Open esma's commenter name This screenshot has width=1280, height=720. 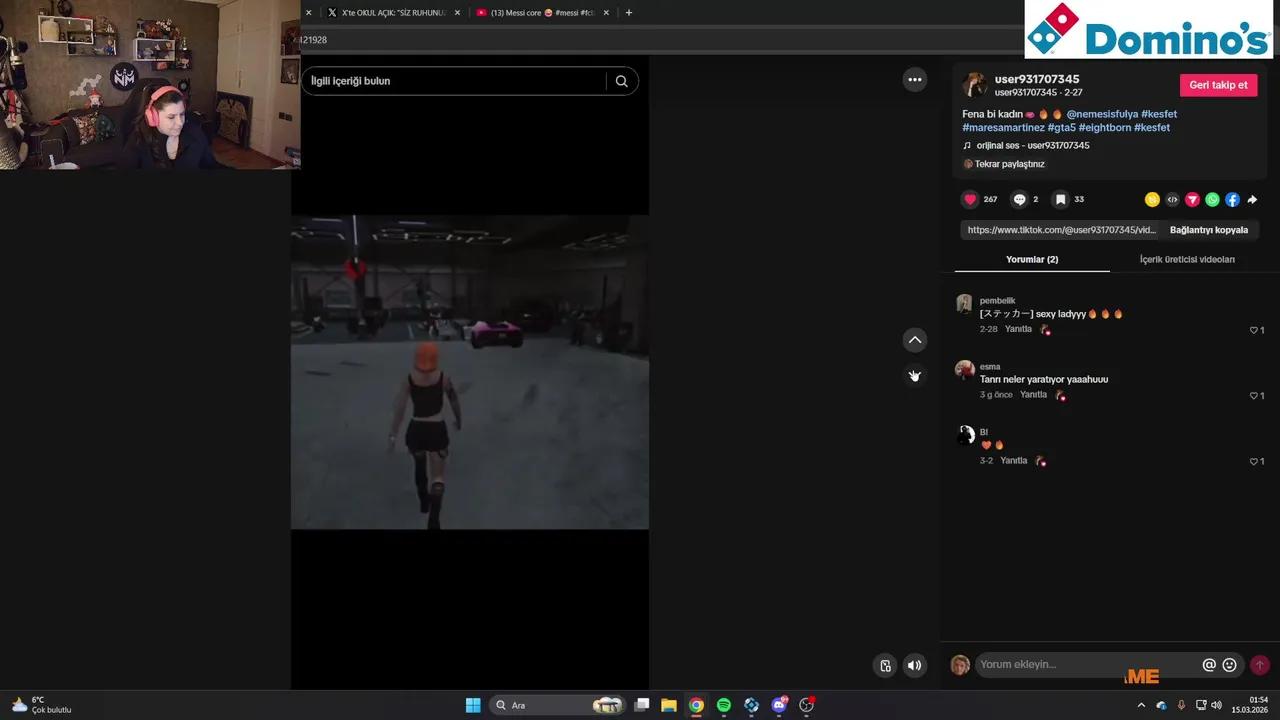click(990, 367)
